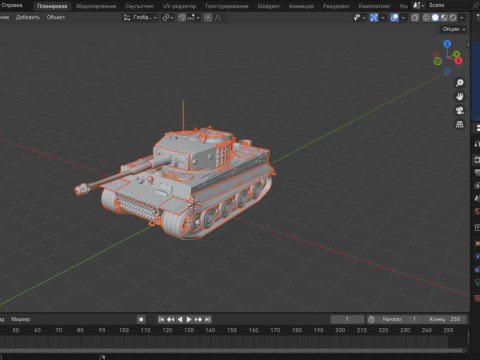
Task: Switch to the Композитинг workspace tab
Action: click(374, 6)
